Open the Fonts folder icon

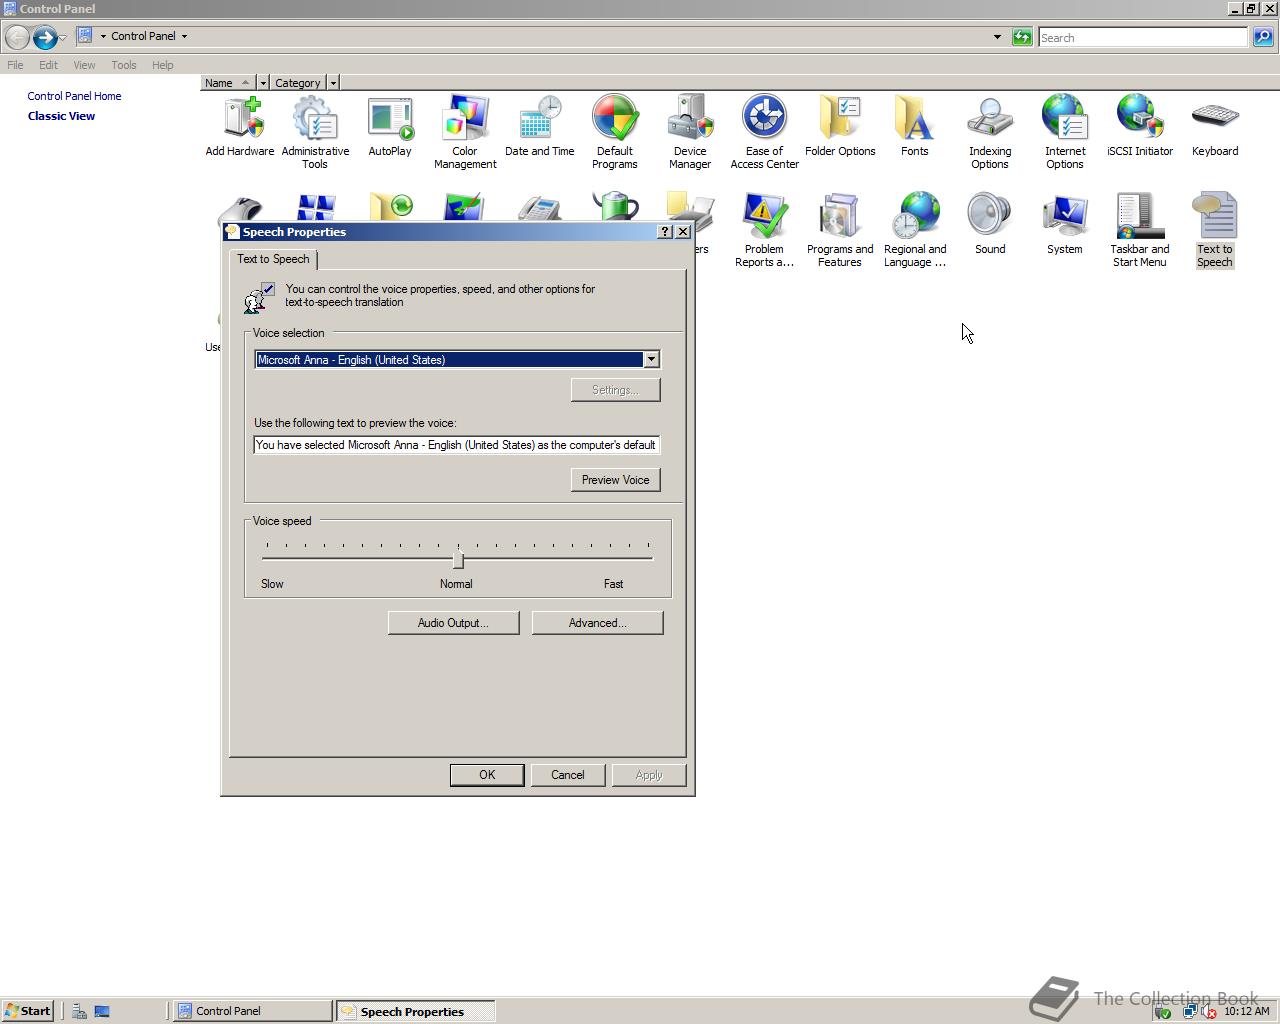pyautogui.click(x=915, y=126)
